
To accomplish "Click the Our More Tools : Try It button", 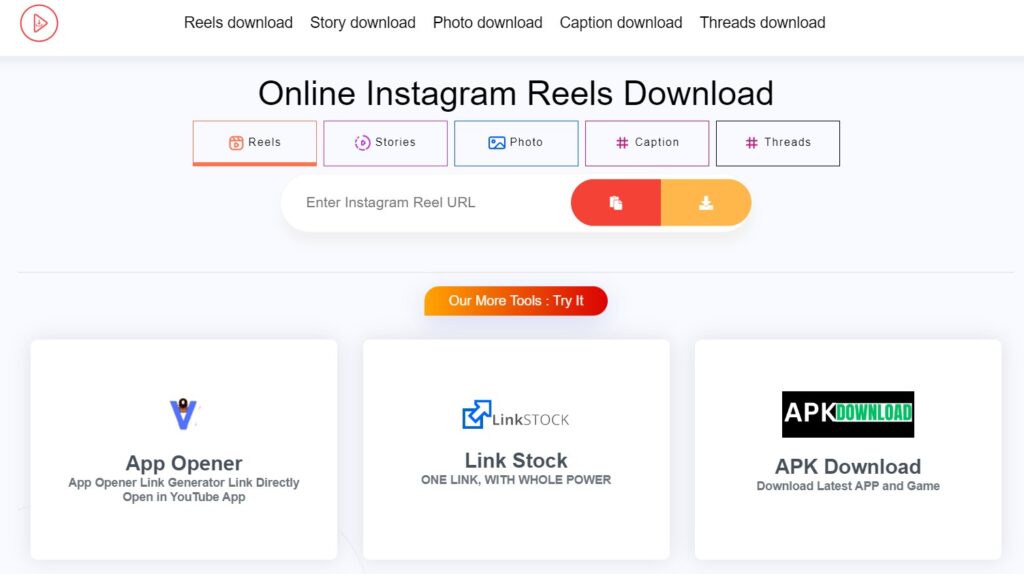I will [x=516, y=301].
